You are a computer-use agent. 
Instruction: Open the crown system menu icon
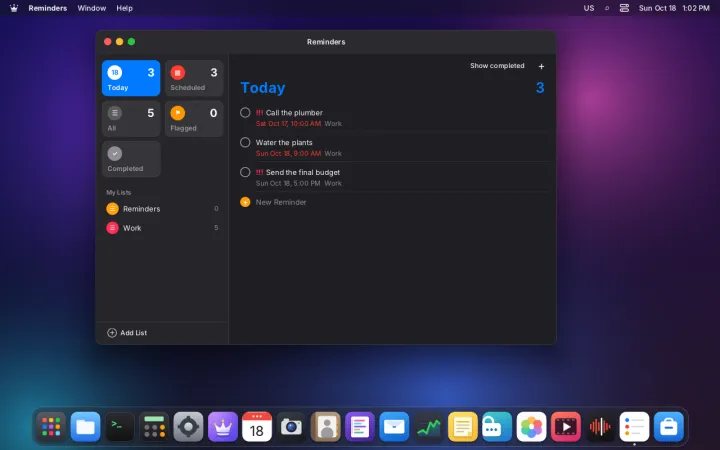14,8
